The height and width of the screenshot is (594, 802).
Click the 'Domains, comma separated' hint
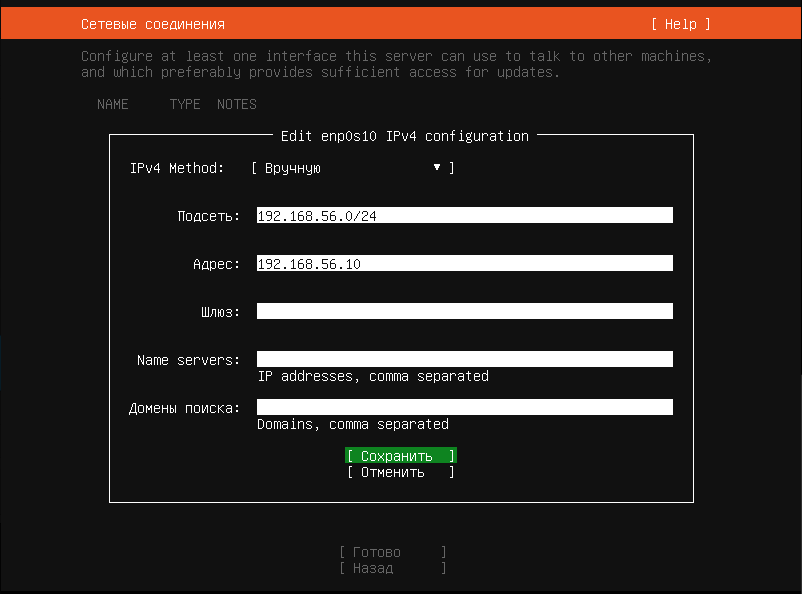[x=353, y=424]
